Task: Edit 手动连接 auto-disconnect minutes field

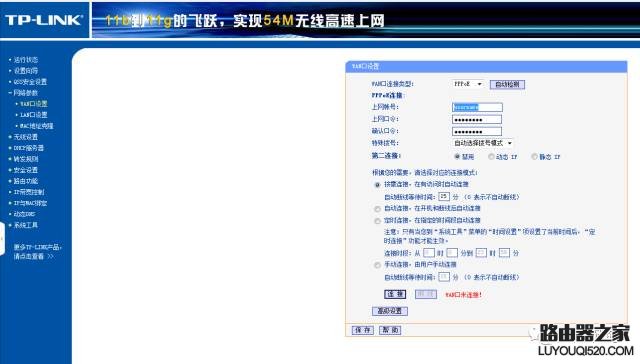Action: pos(444,277)
